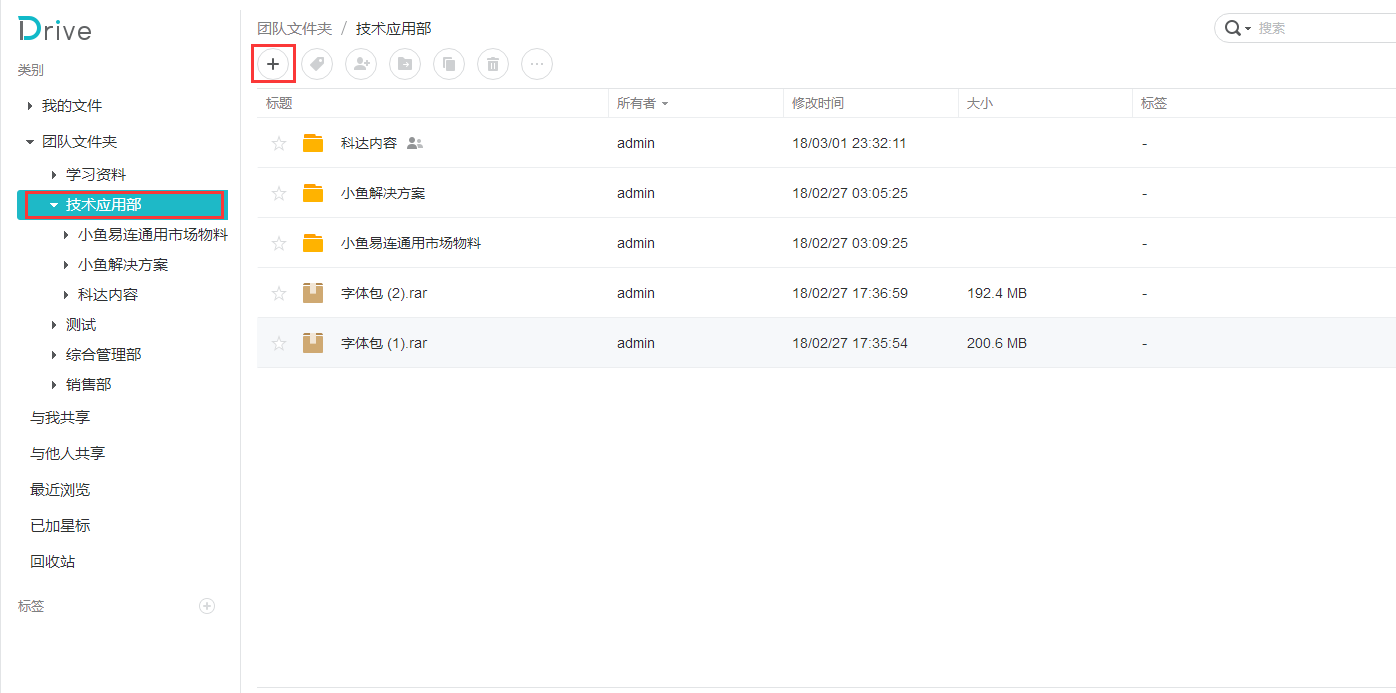The image size is (1396, 693).
Task: Click the copy icon in the toolbar
Action: pyautogui.click(x=449, y=64)
